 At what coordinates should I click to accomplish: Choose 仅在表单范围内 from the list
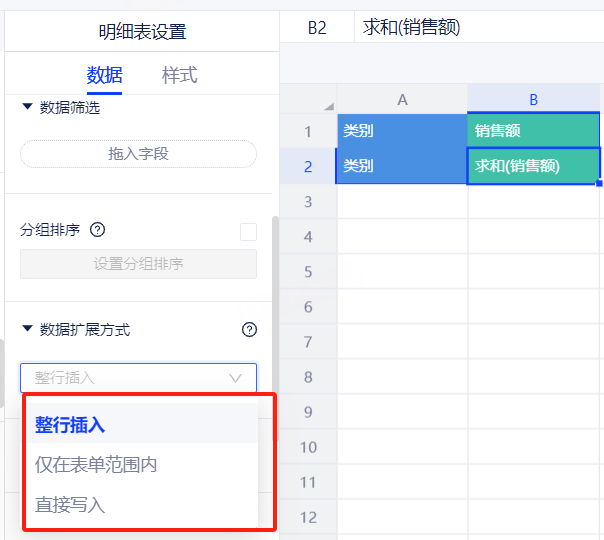tap(96, 465)
